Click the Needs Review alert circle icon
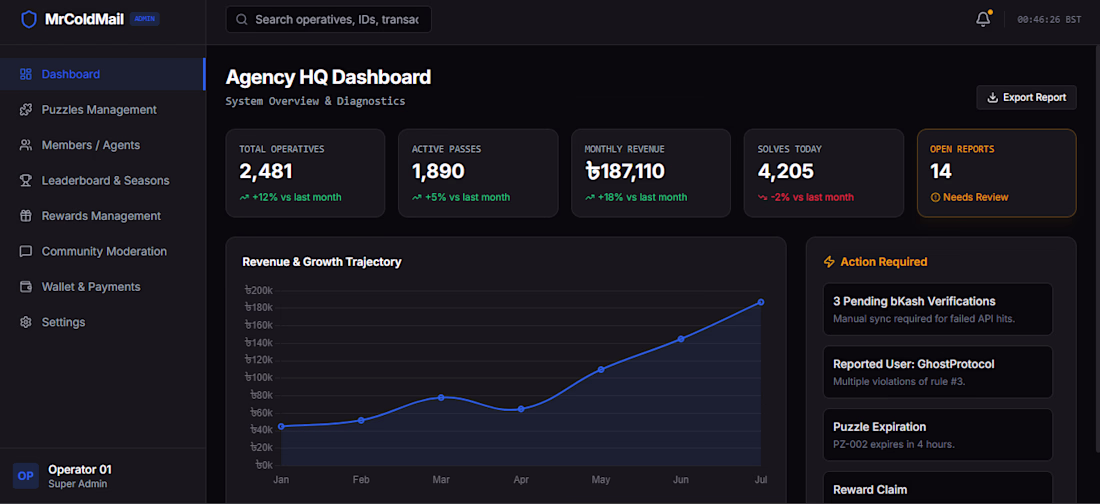The width and height of the screenshot is (1100, 504). tap(934, 197)
